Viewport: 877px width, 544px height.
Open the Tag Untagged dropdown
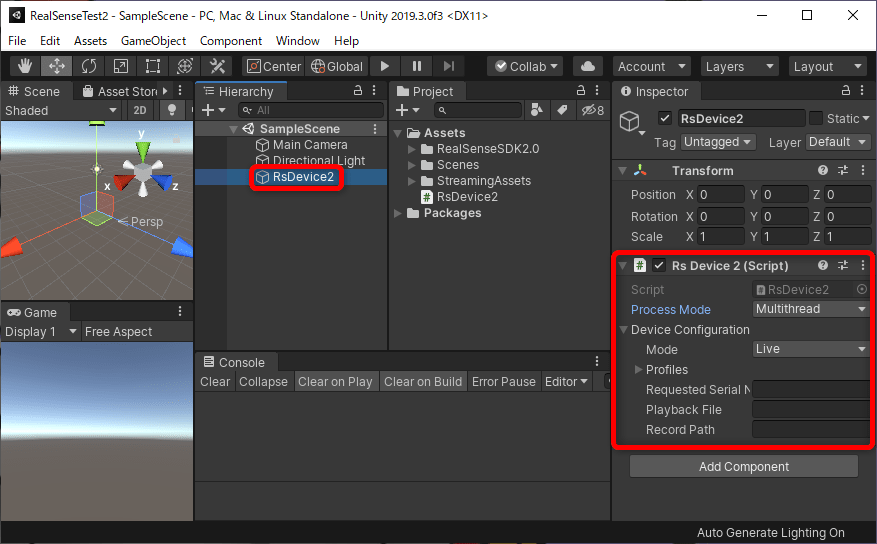[718, 142]
